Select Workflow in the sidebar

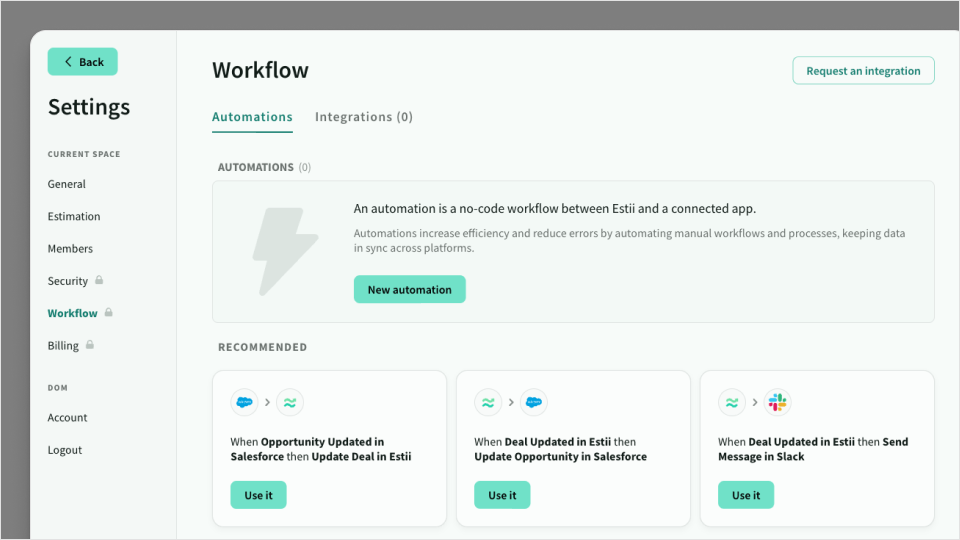73,313
